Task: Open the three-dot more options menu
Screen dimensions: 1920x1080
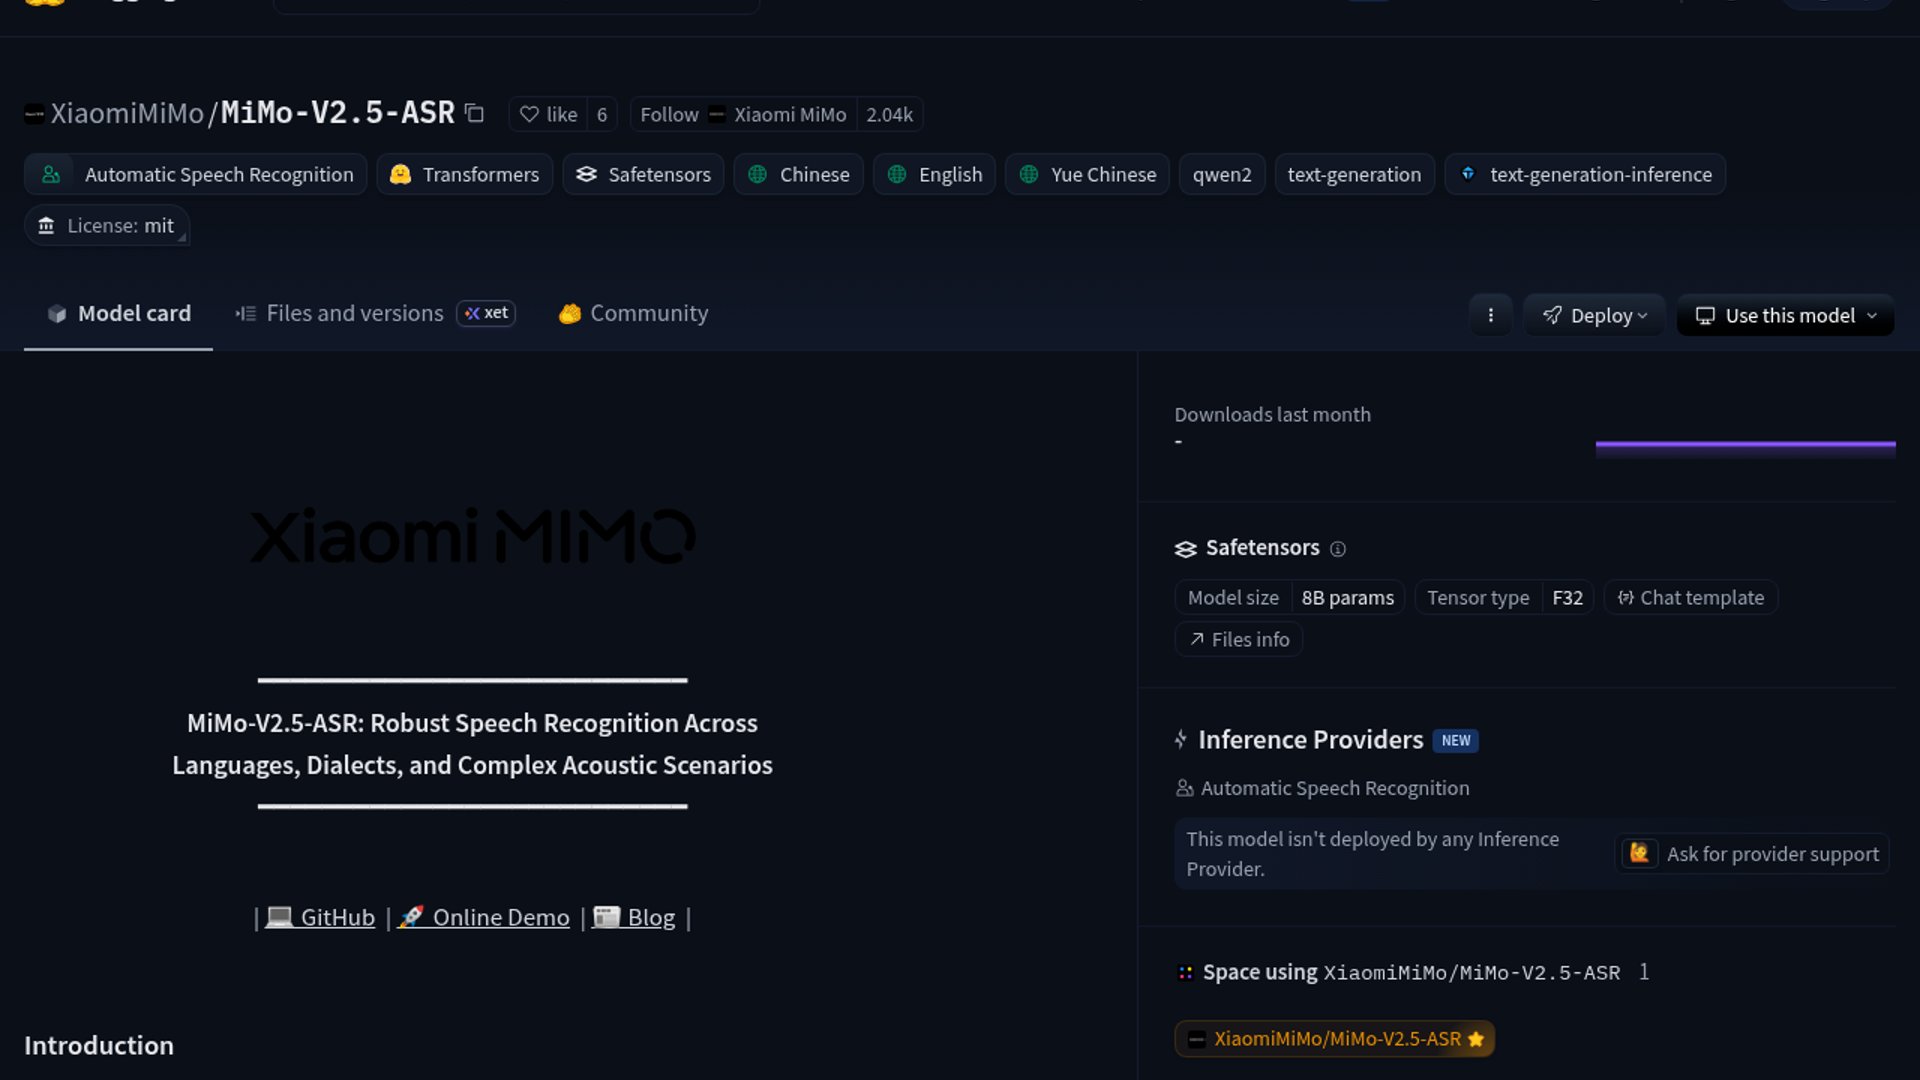Action: pos(1490,315)
